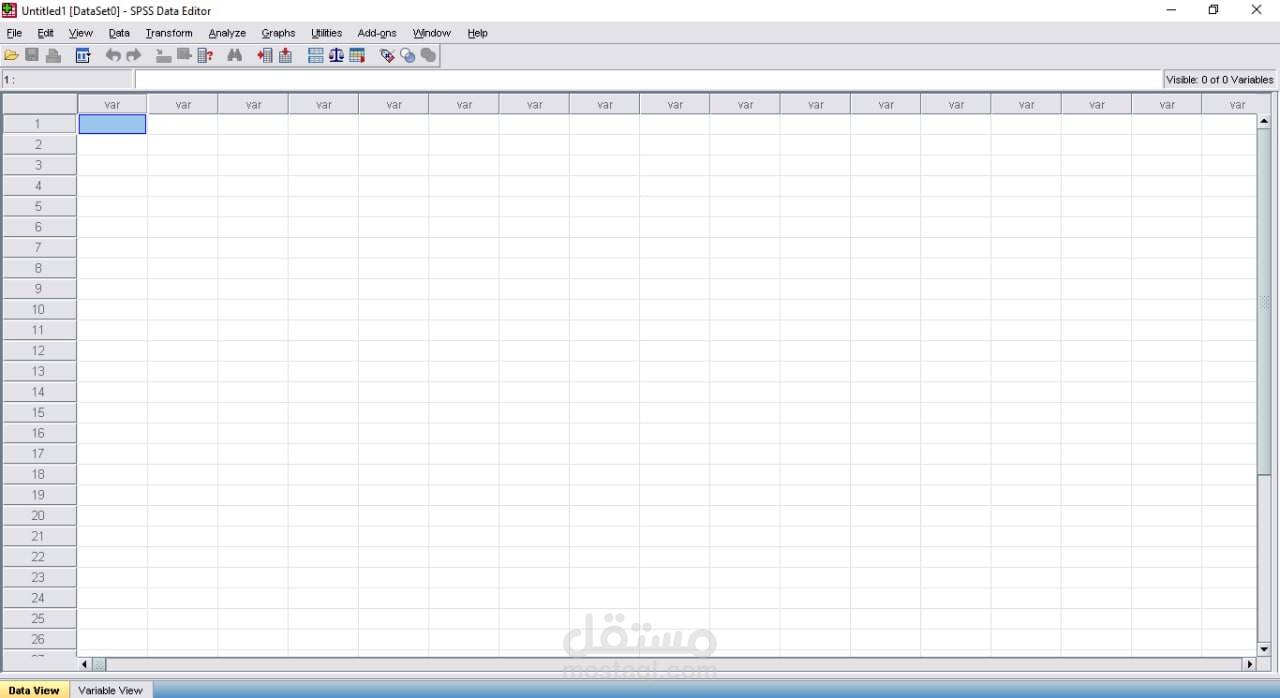Select row header 24
Screen dimensions: 1280x698
pos(39,598)
